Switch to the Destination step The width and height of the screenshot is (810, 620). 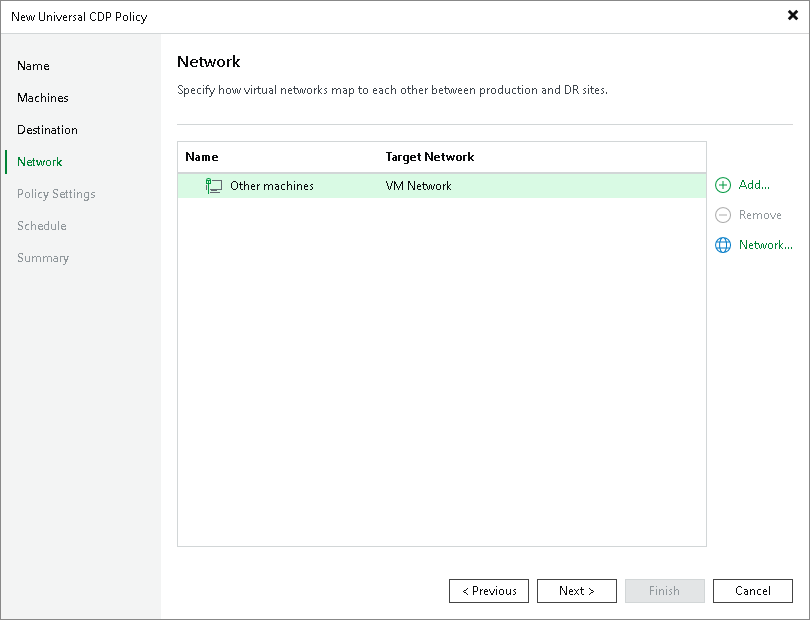46,130
